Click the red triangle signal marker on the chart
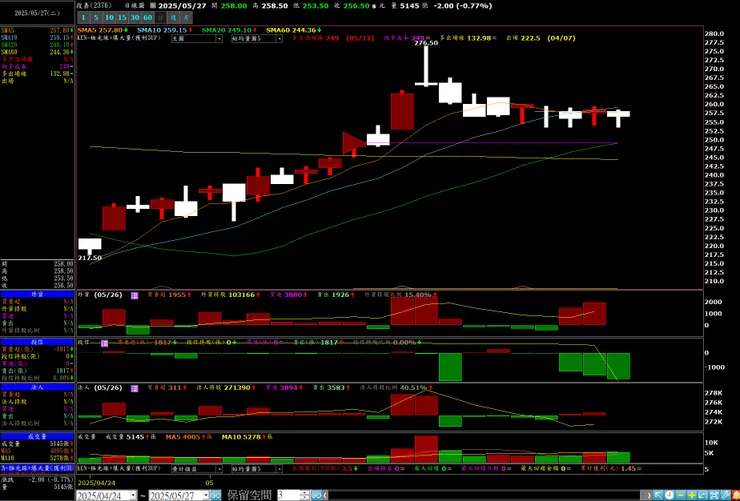Screen dimensions: 740x501 [354, 143]
